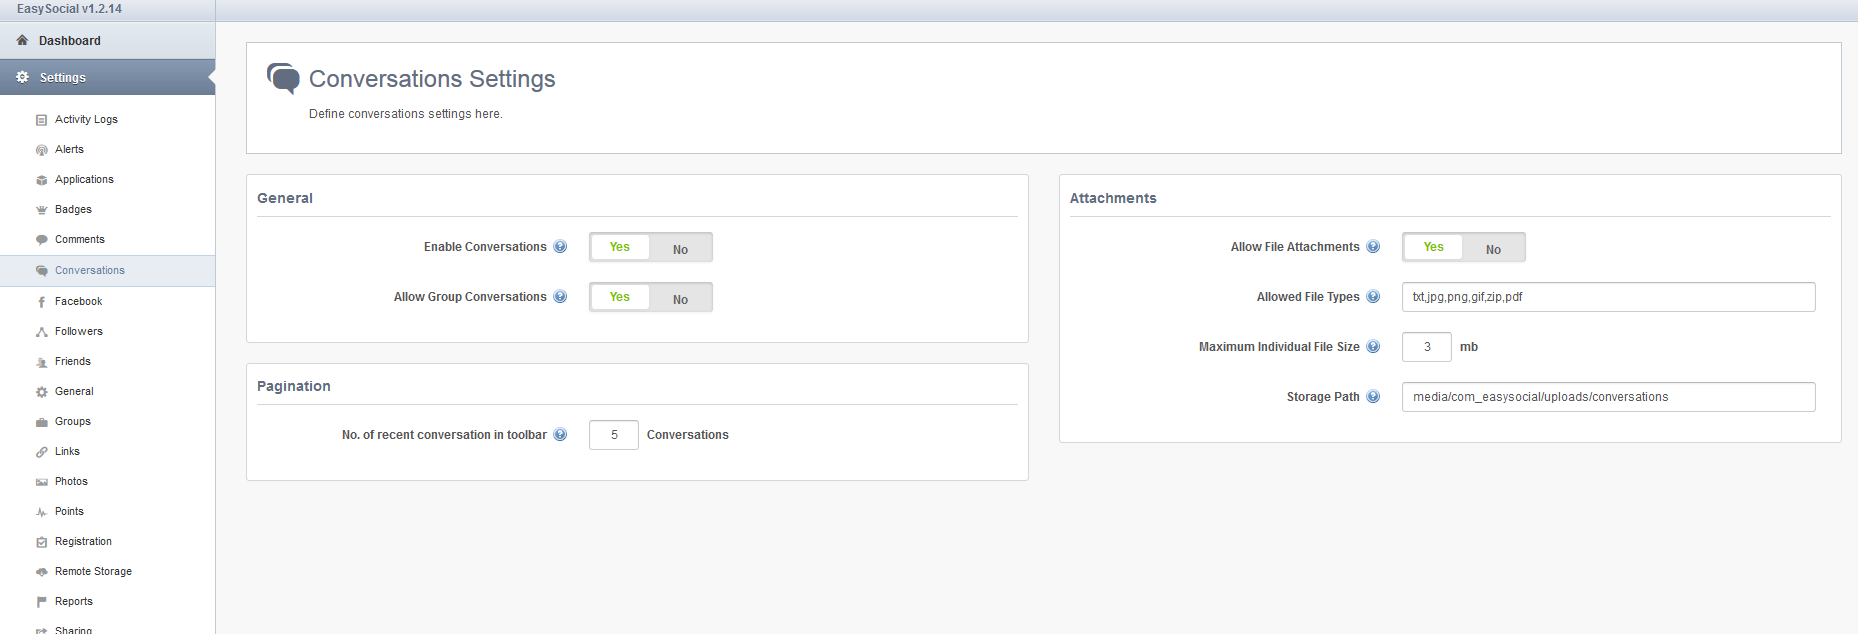The width and height of the screenshot is (1858, 634).
Task: Set Allow File Attachments to No
Action: pyautogui.click(x=1493, y=248)
